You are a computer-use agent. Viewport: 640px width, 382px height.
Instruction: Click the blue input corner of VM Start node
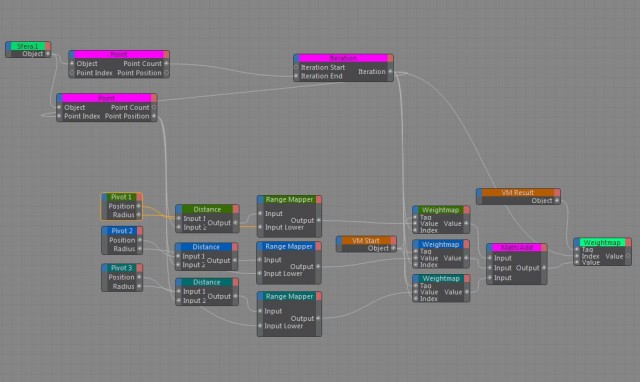[339, 241]
